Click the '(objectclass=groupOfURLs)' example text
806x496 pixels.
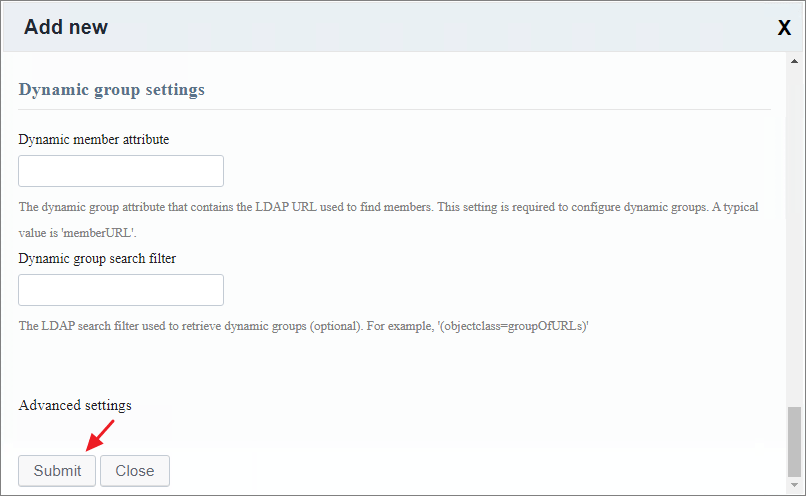pyautogui.click(x=512, y=326)
